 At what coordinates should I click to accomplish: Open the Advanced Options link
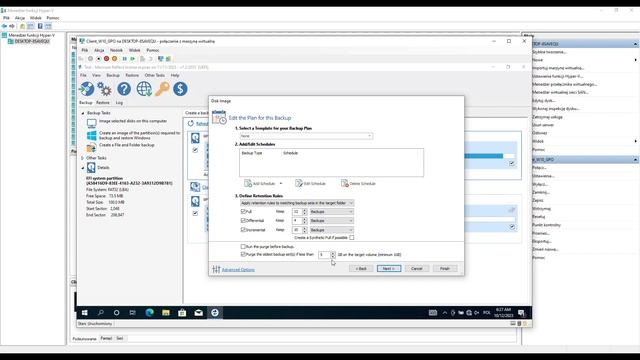coord(238,270)
